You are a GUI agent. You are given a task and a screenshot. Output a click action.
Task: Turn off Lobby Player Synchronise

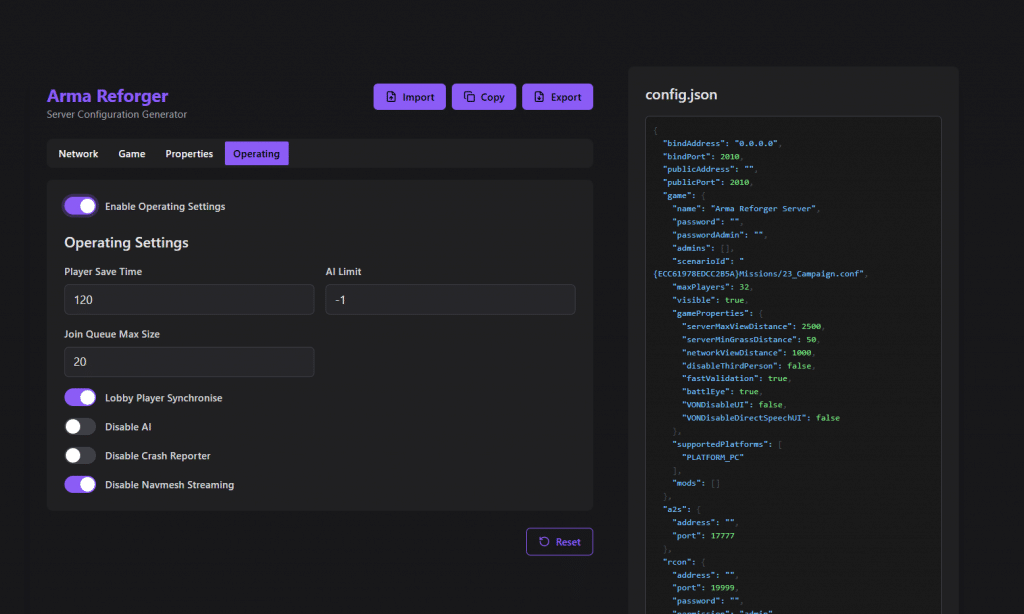[x=79, y=397]
